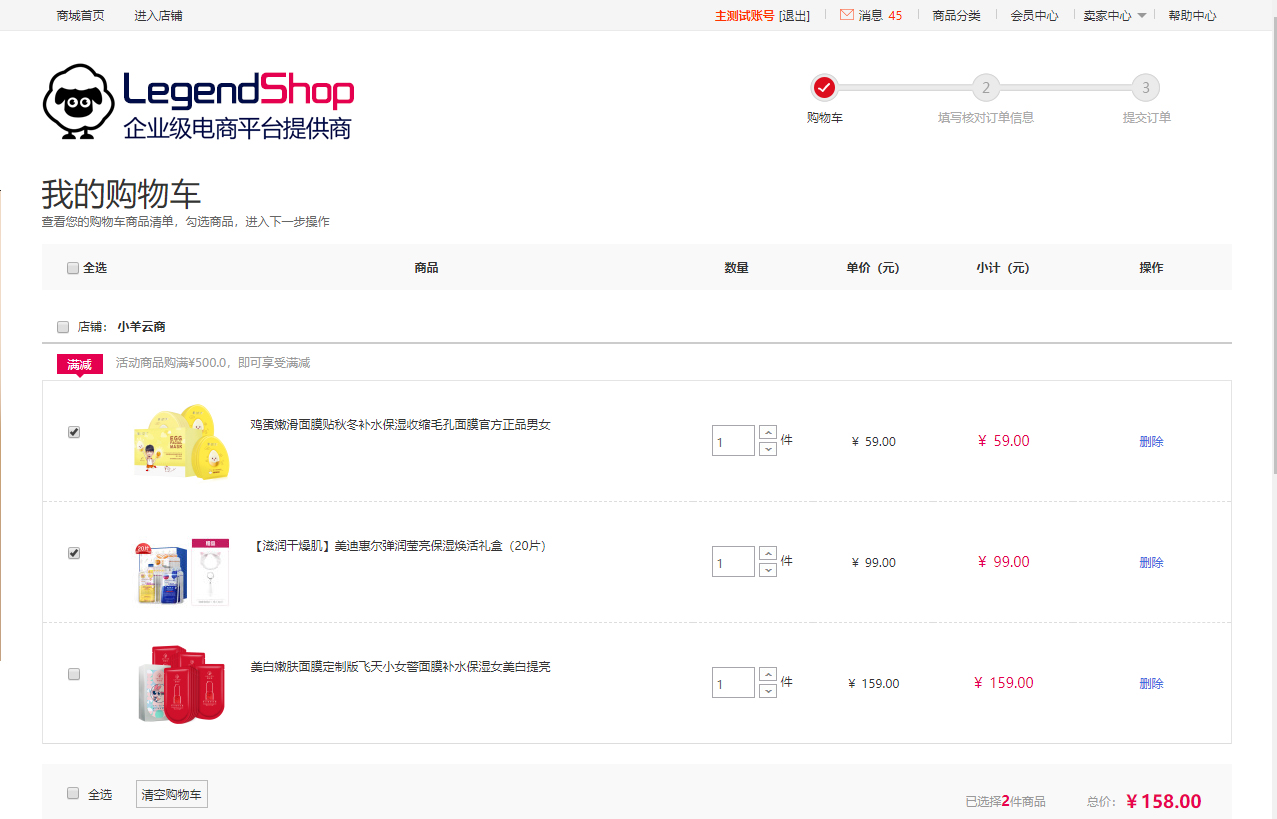Click the 清空购物车 button
1277x819 pixels.
pyautogui.click(x=172, y=795)
